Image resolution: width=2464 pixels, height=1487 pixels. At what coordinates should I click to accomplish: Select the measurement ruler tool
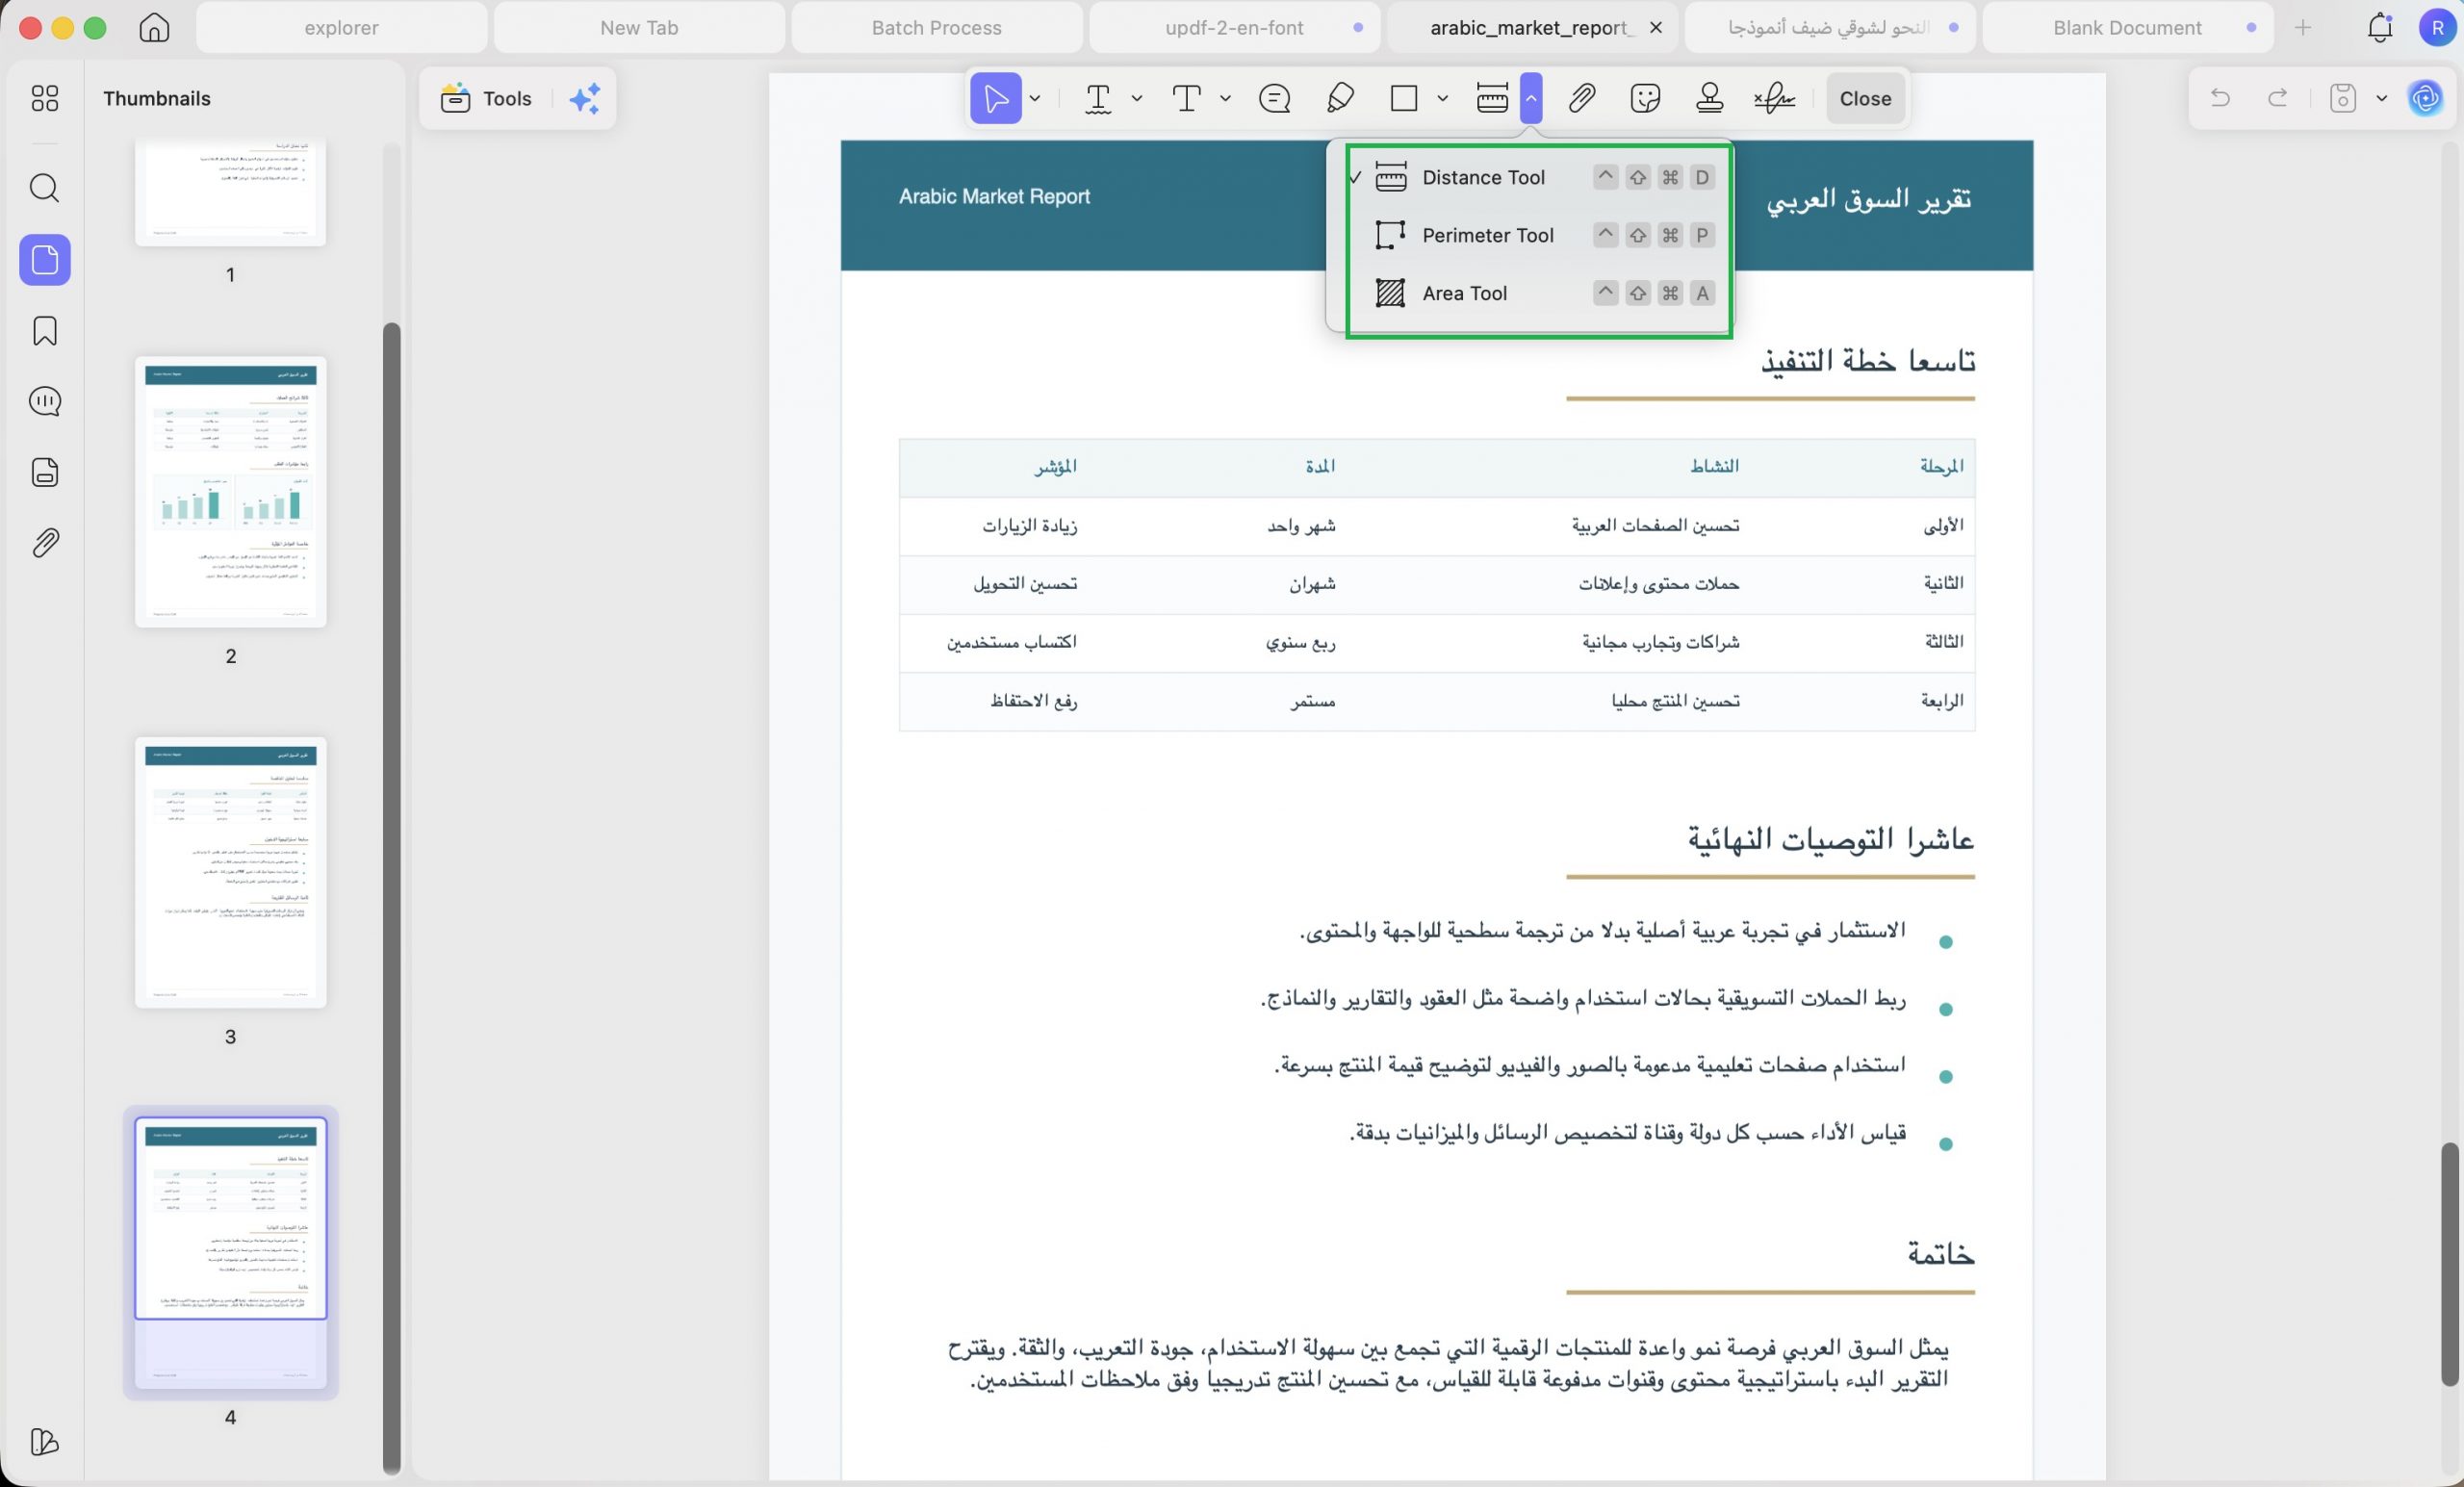pos(1492,98)
